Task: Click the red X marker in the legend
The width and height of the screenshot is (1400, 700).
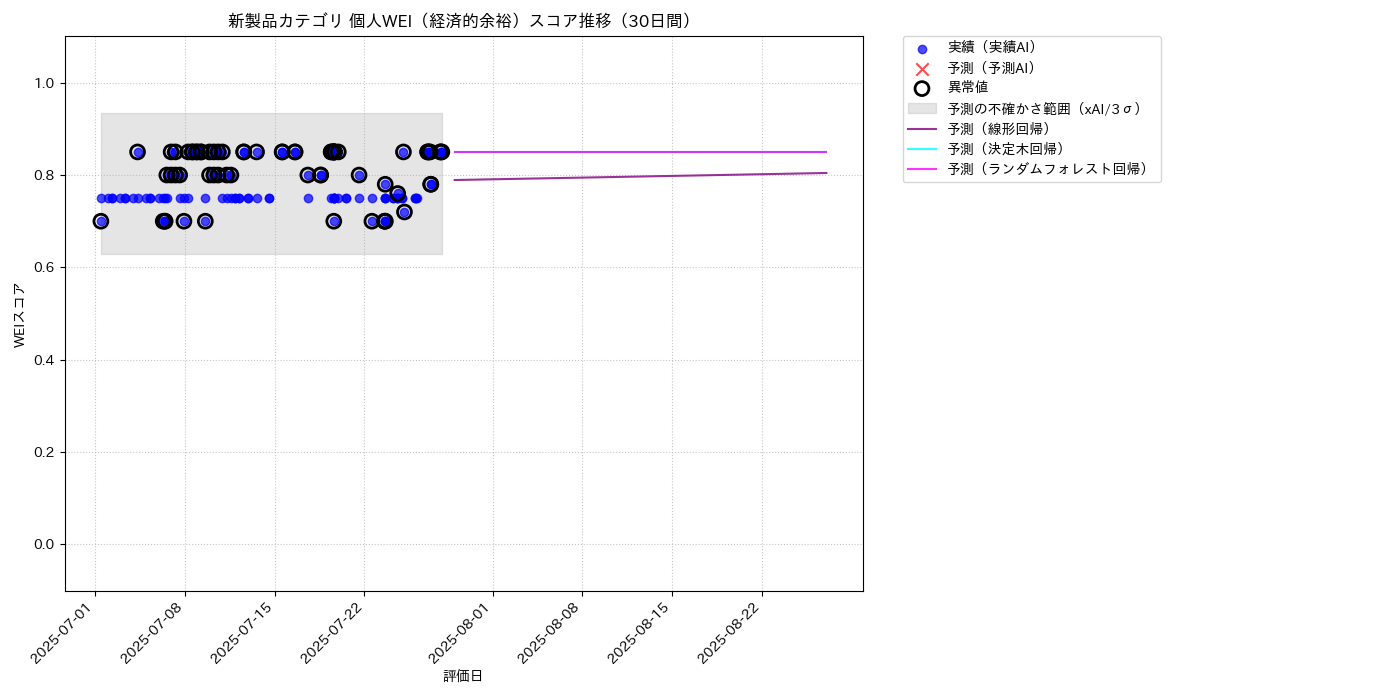Action: coord(922,69)
